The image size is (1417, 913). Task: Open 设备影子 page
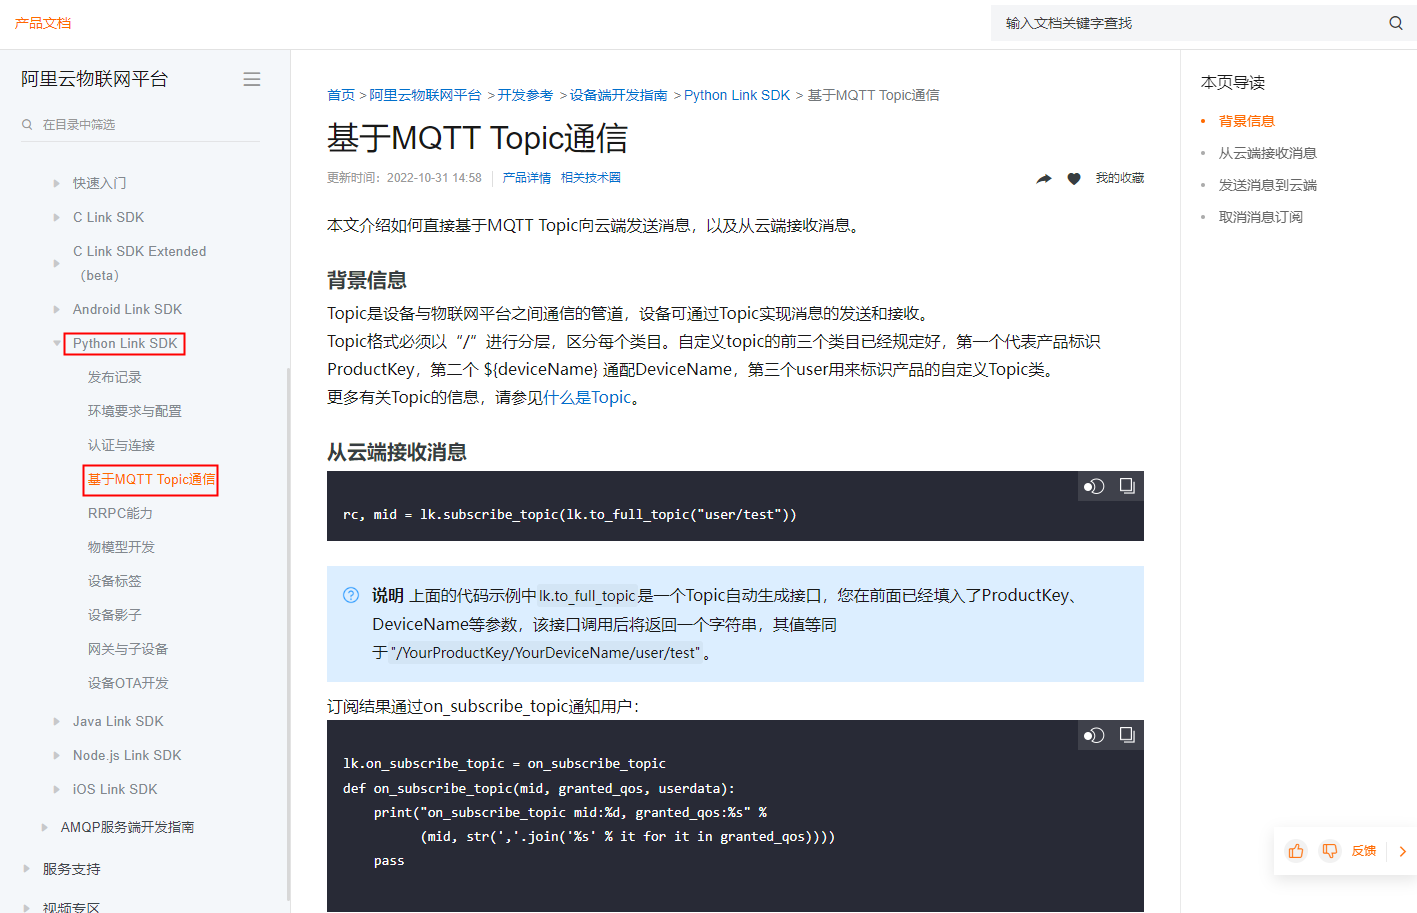115,615
